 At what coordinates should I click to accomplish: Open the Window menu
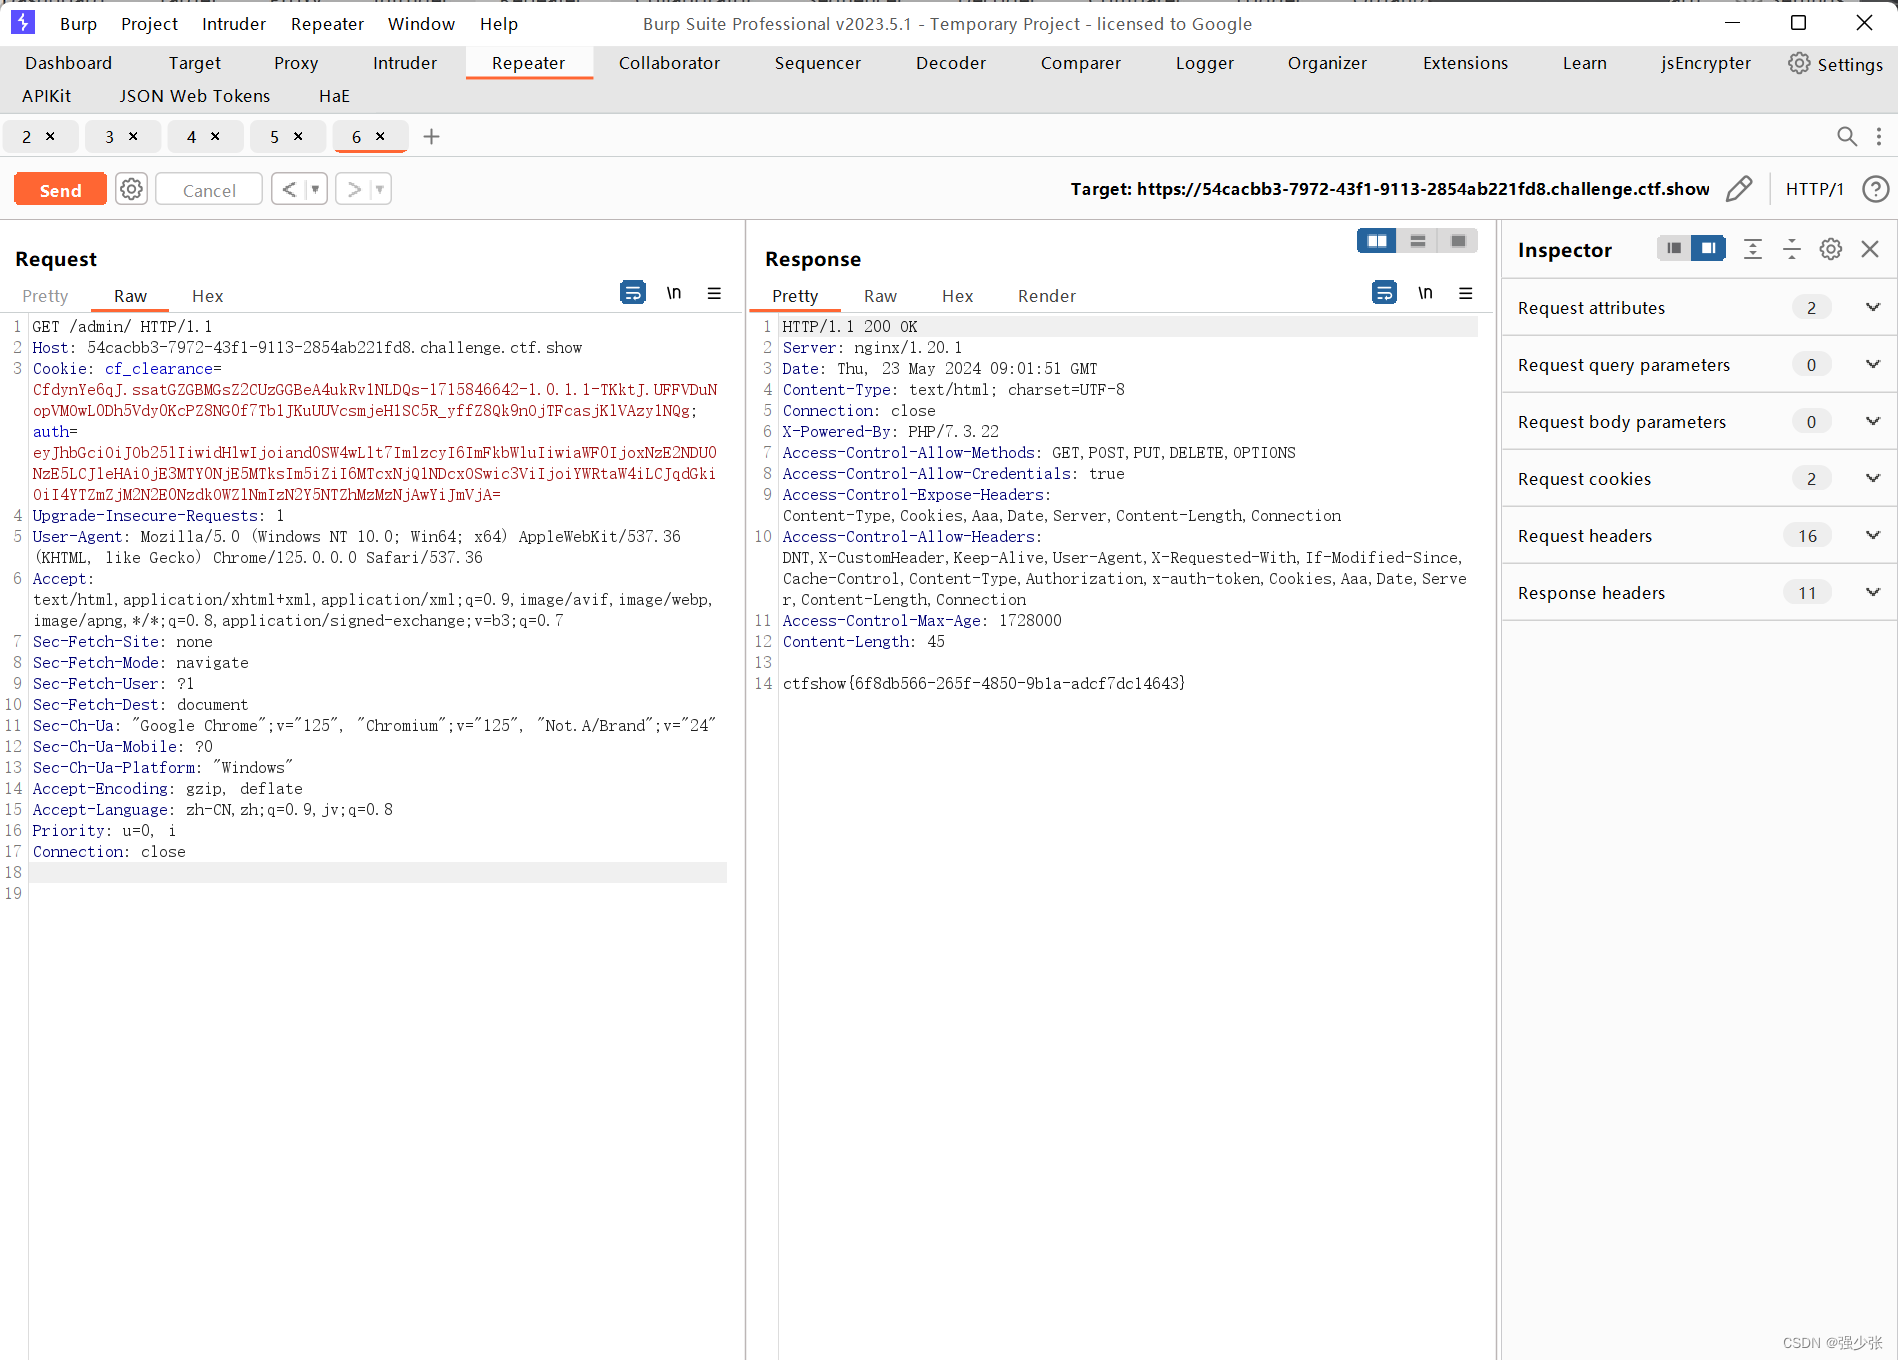(x=421, y=24)
